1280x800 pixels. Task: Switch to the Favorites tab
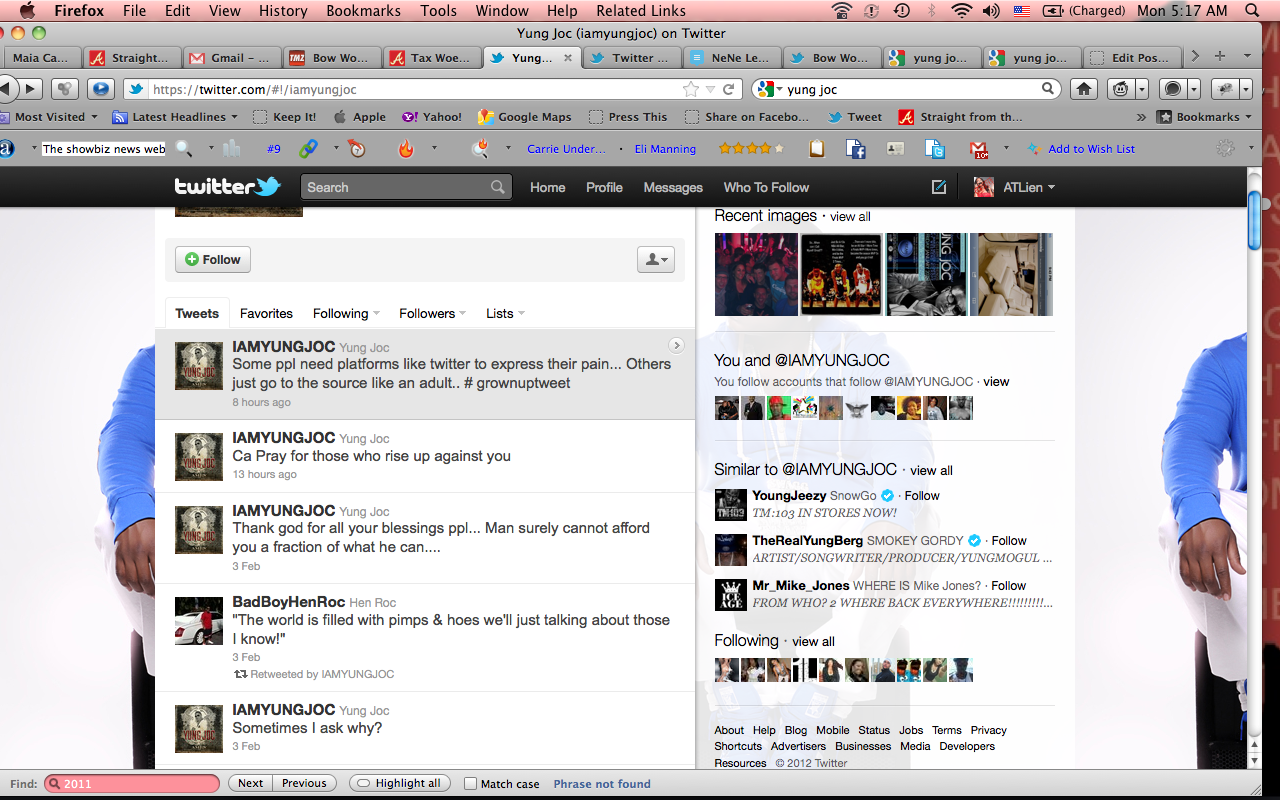(x=266, y=313)
